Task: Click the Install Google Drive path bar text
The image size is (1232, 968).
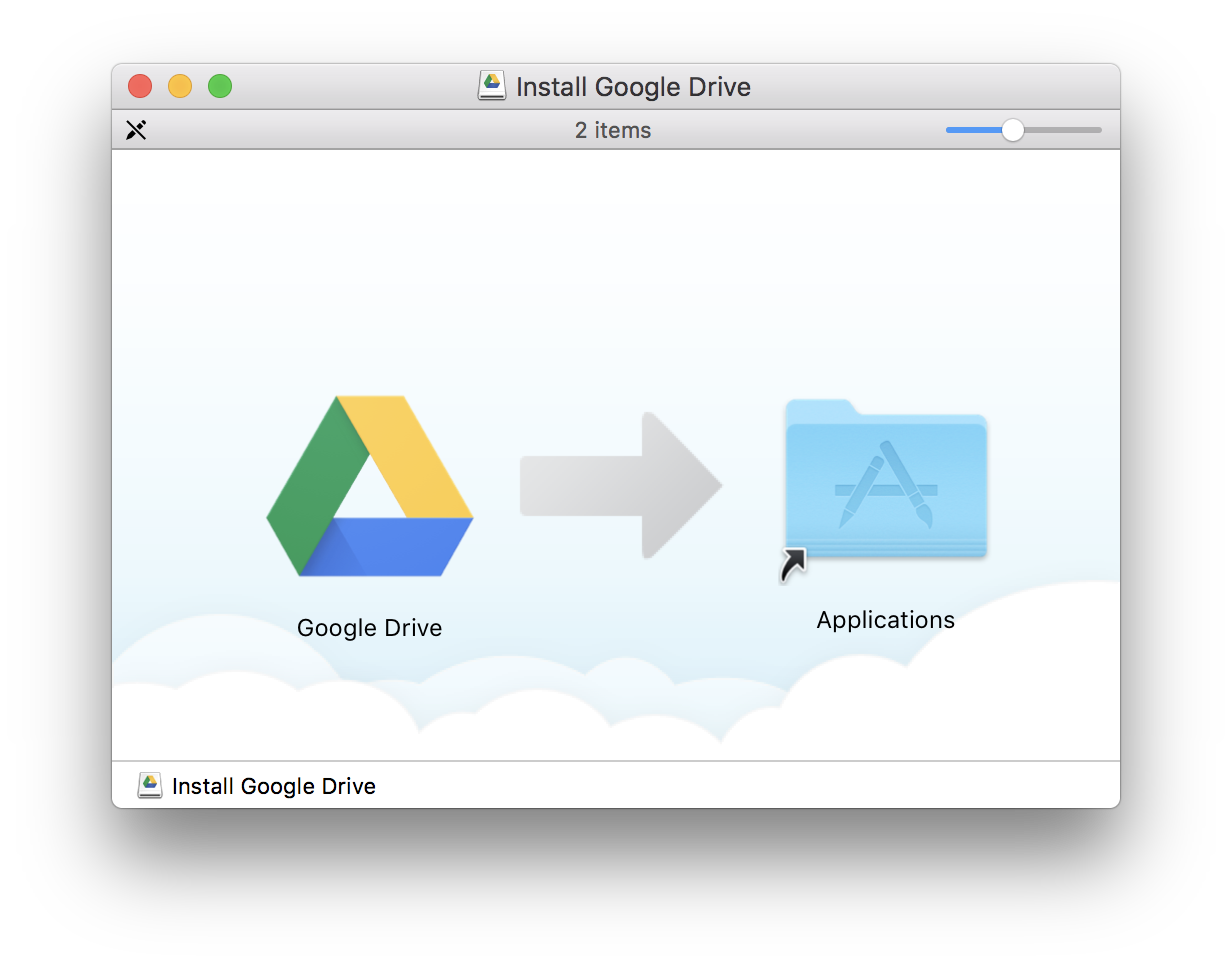Action: pos(273,786)
